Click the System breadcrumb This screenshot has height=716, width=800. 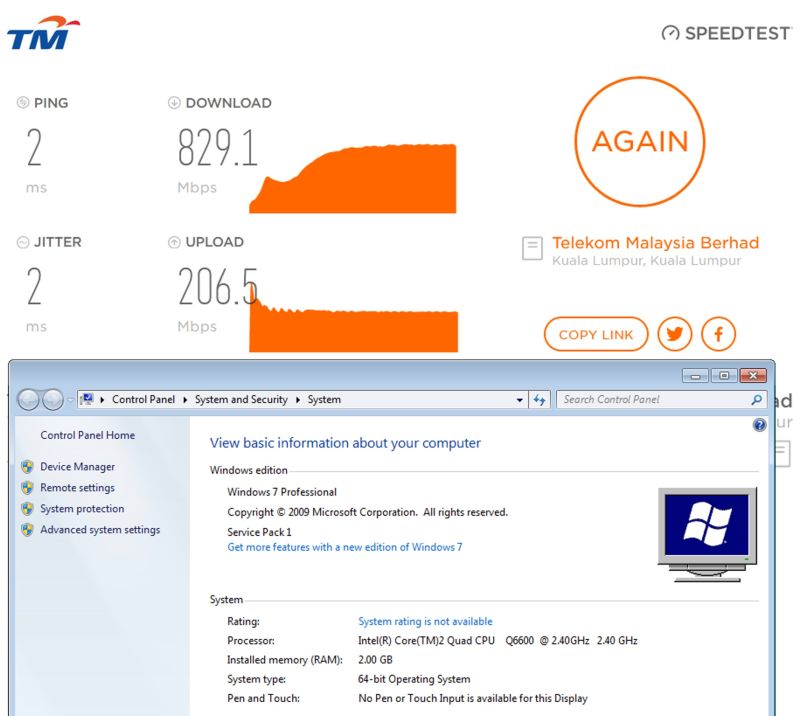324,399
